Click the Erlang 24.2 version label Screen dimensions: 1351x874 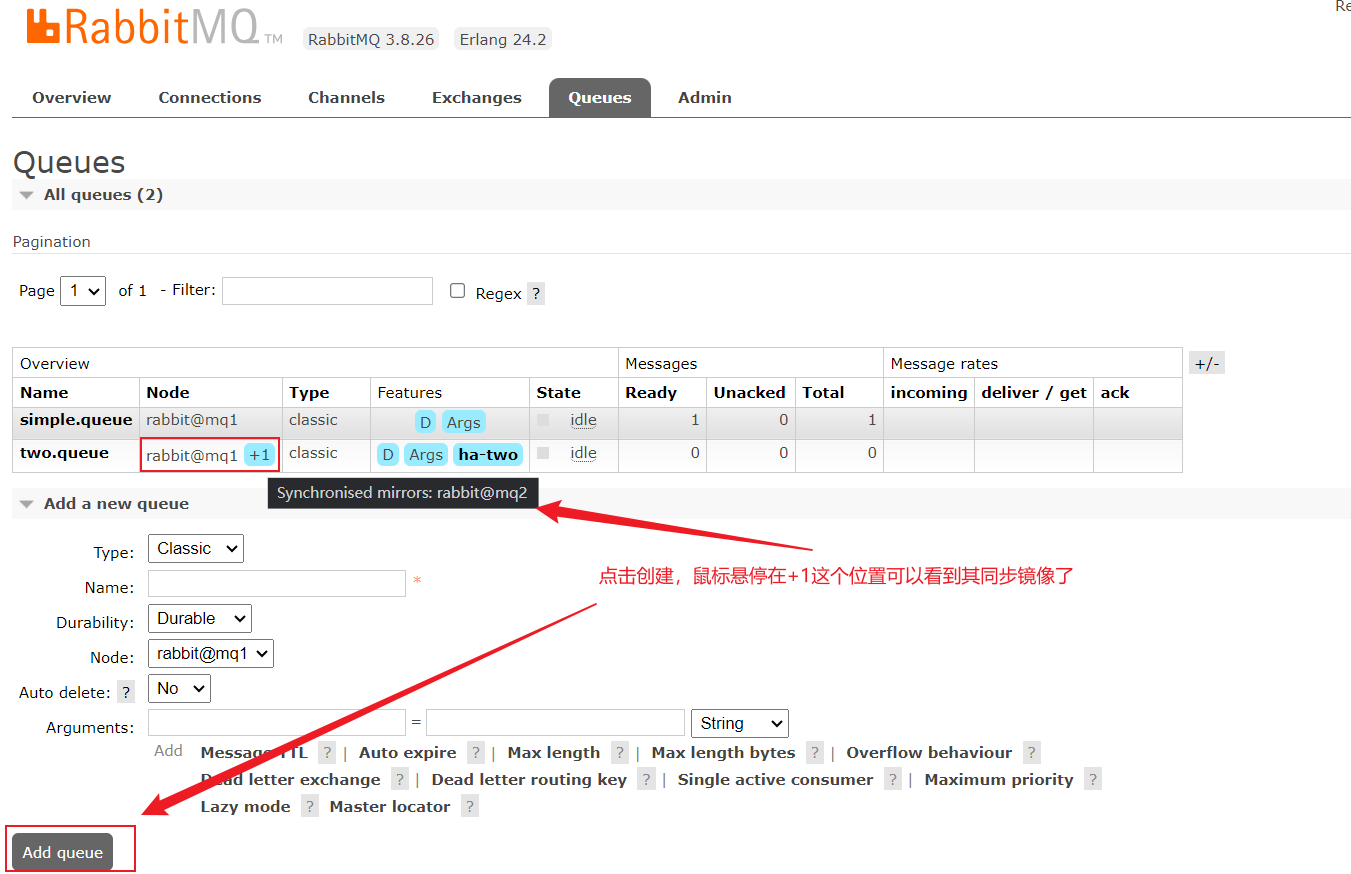point(503,40)
